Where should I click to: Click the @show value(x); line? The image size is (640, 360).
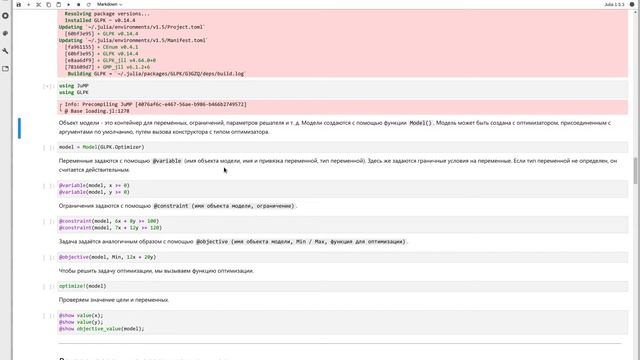81,315
